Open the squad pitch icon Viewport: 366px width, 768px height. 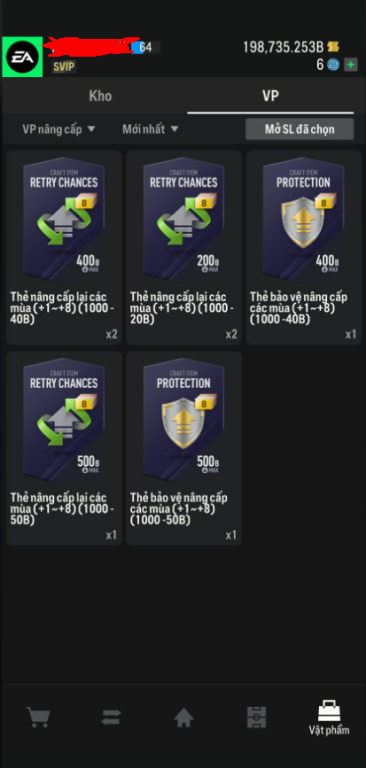coord(256,718)
